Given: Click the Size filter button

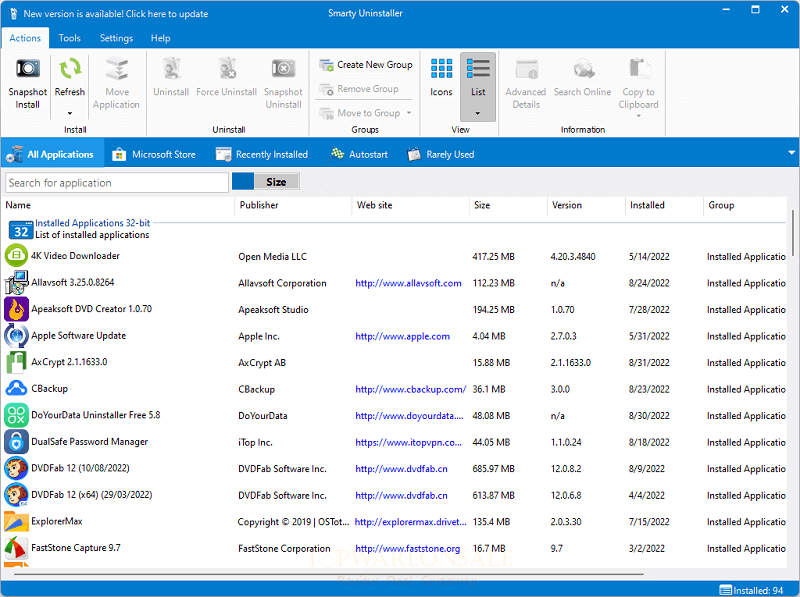Looking at the screenshot, I should (276, 182).
